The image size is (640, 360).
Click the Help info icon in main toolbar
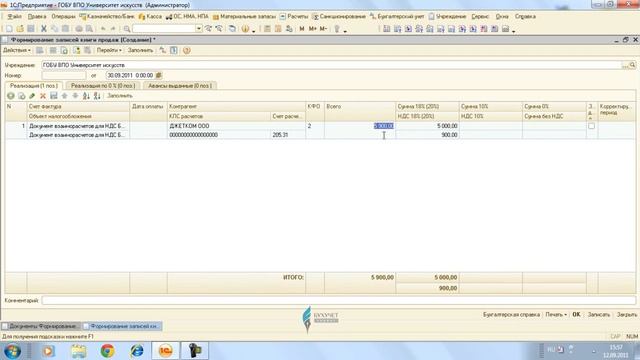[245, 29]
